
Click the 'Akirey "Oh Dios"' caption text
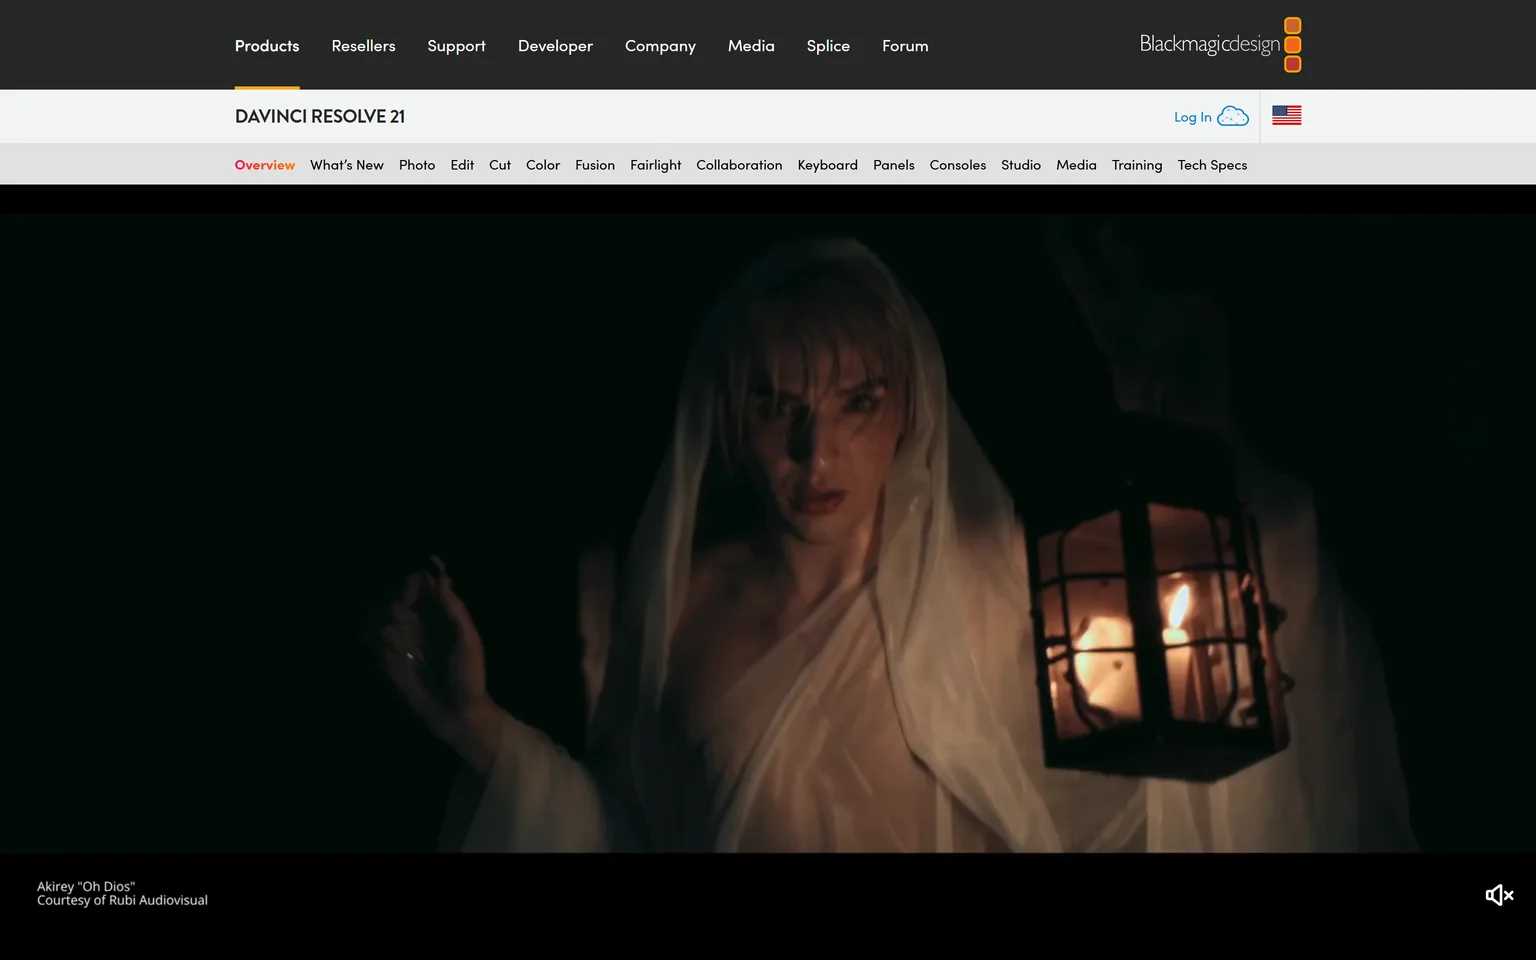click(86, 887)
